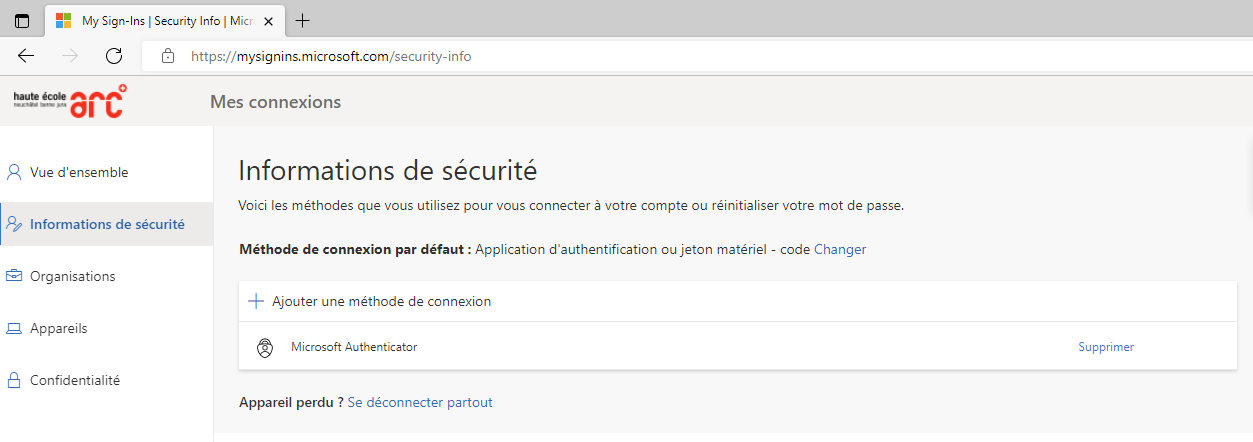Image resolution: width=1253 pixels, height=442 pixels.
Task: Click the plus icon for adding a method
Action: point(256,301)
